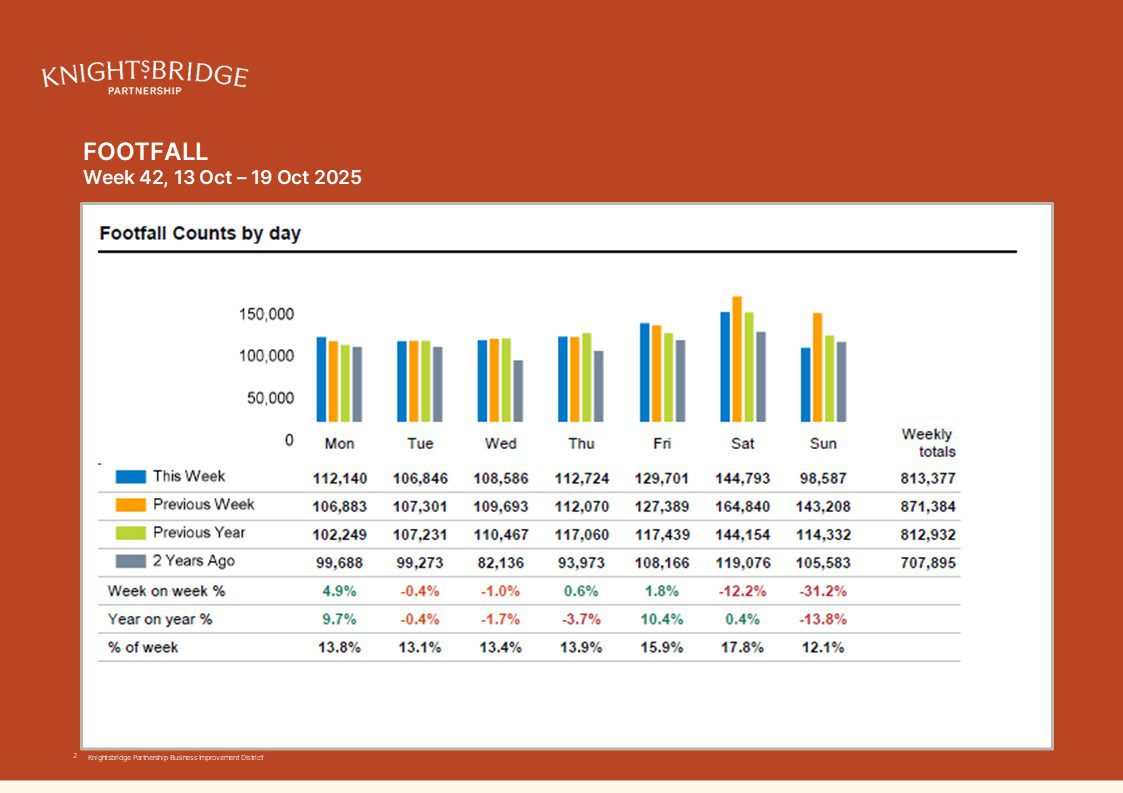Screen dimensions: 1123x793
Task: Click the orange bar for Sunday
Action: point(817,367)
